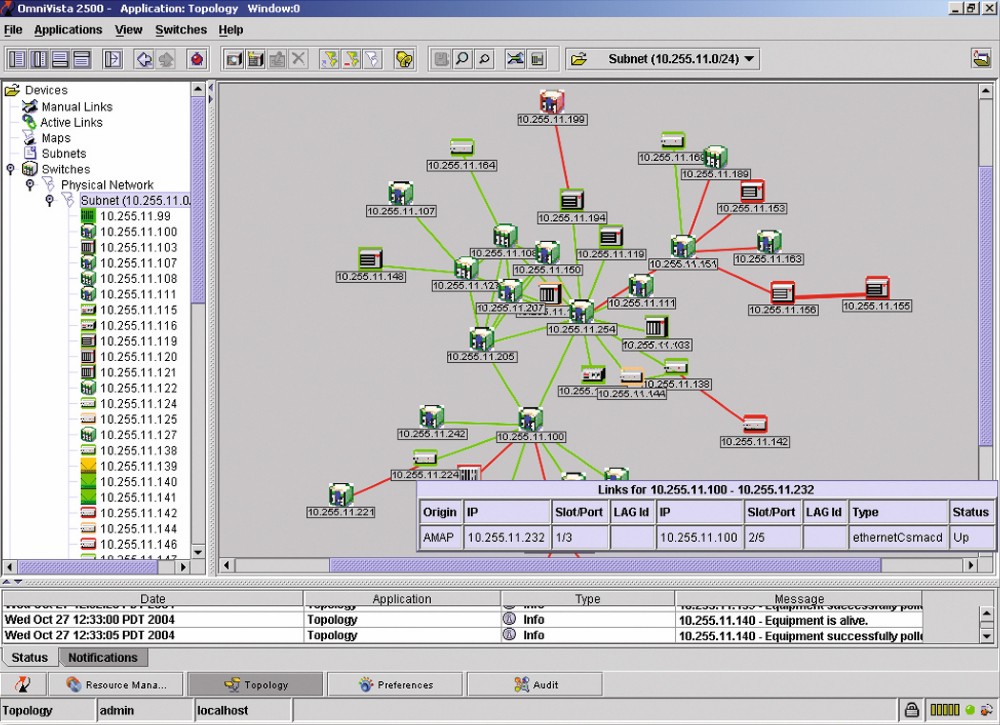Click the panel-with-arrow toolbar icon
Screen dimensions: 1000x725
[112, 59]
